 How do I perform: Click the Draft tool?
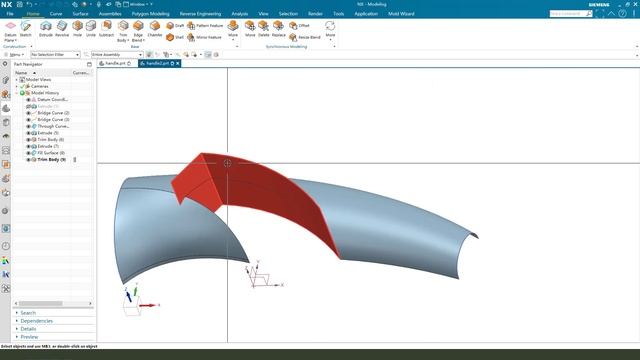click(x=176, y=26)
